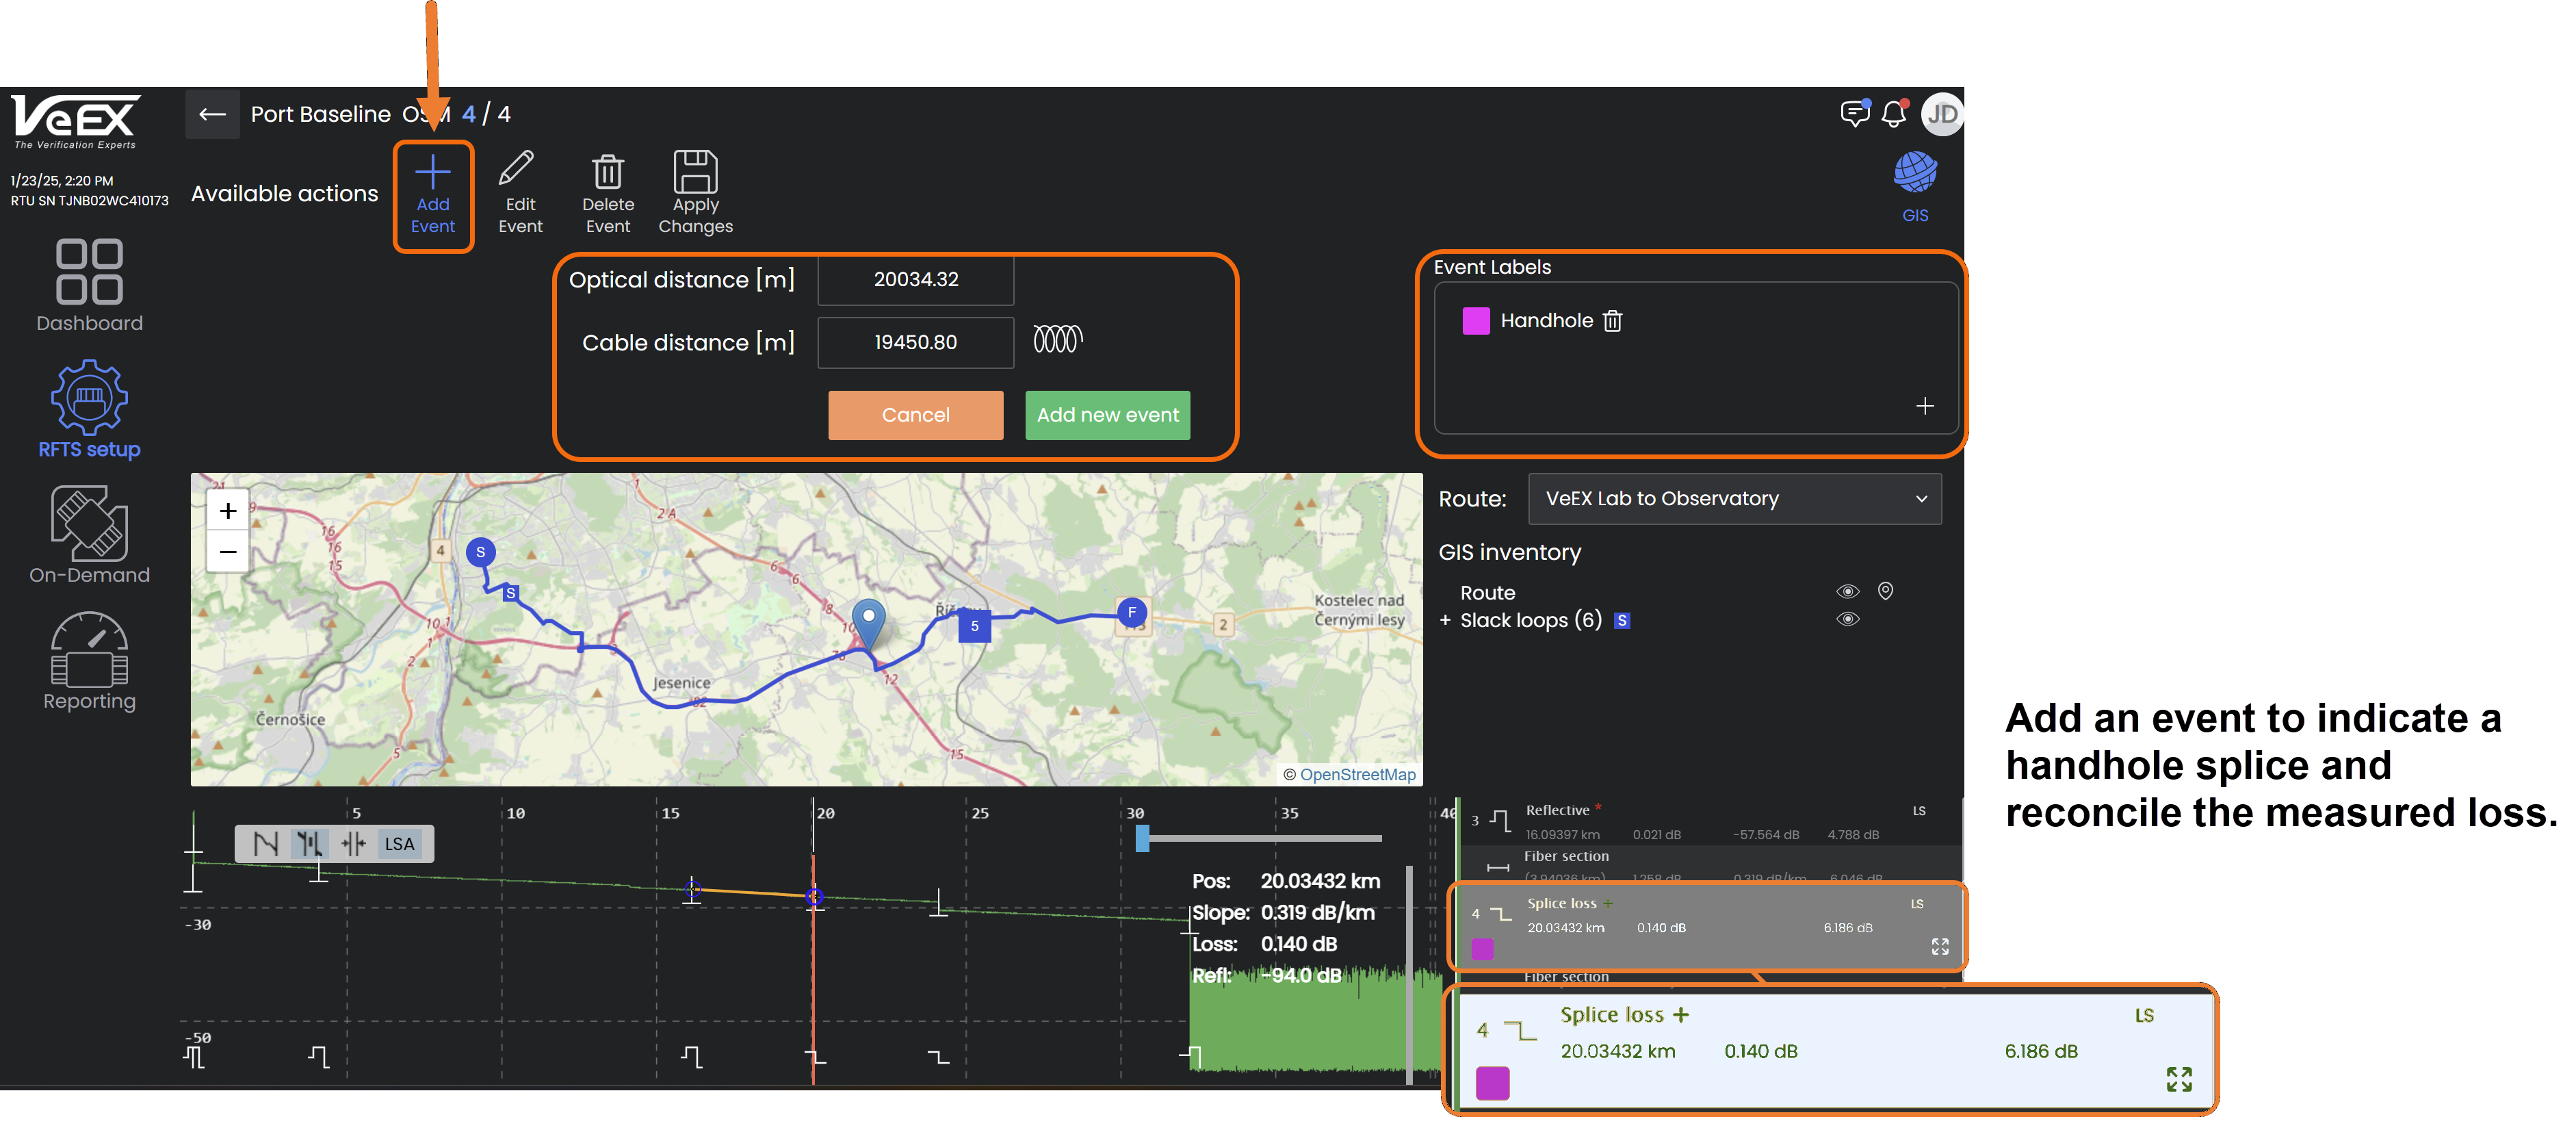Expand the Slack loops (6) item

click(x=1445, y=621)
